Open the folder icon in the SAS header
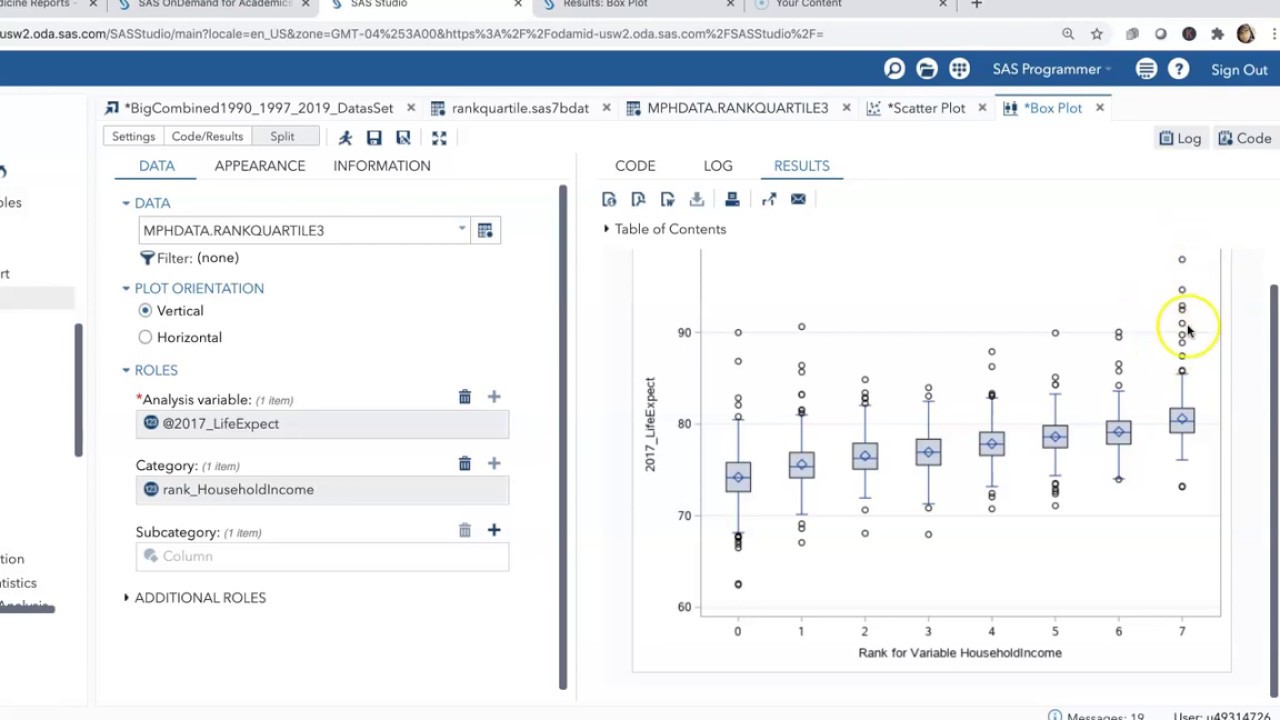The height and width of the screenshot is (720, 1280). click(927, 69)
